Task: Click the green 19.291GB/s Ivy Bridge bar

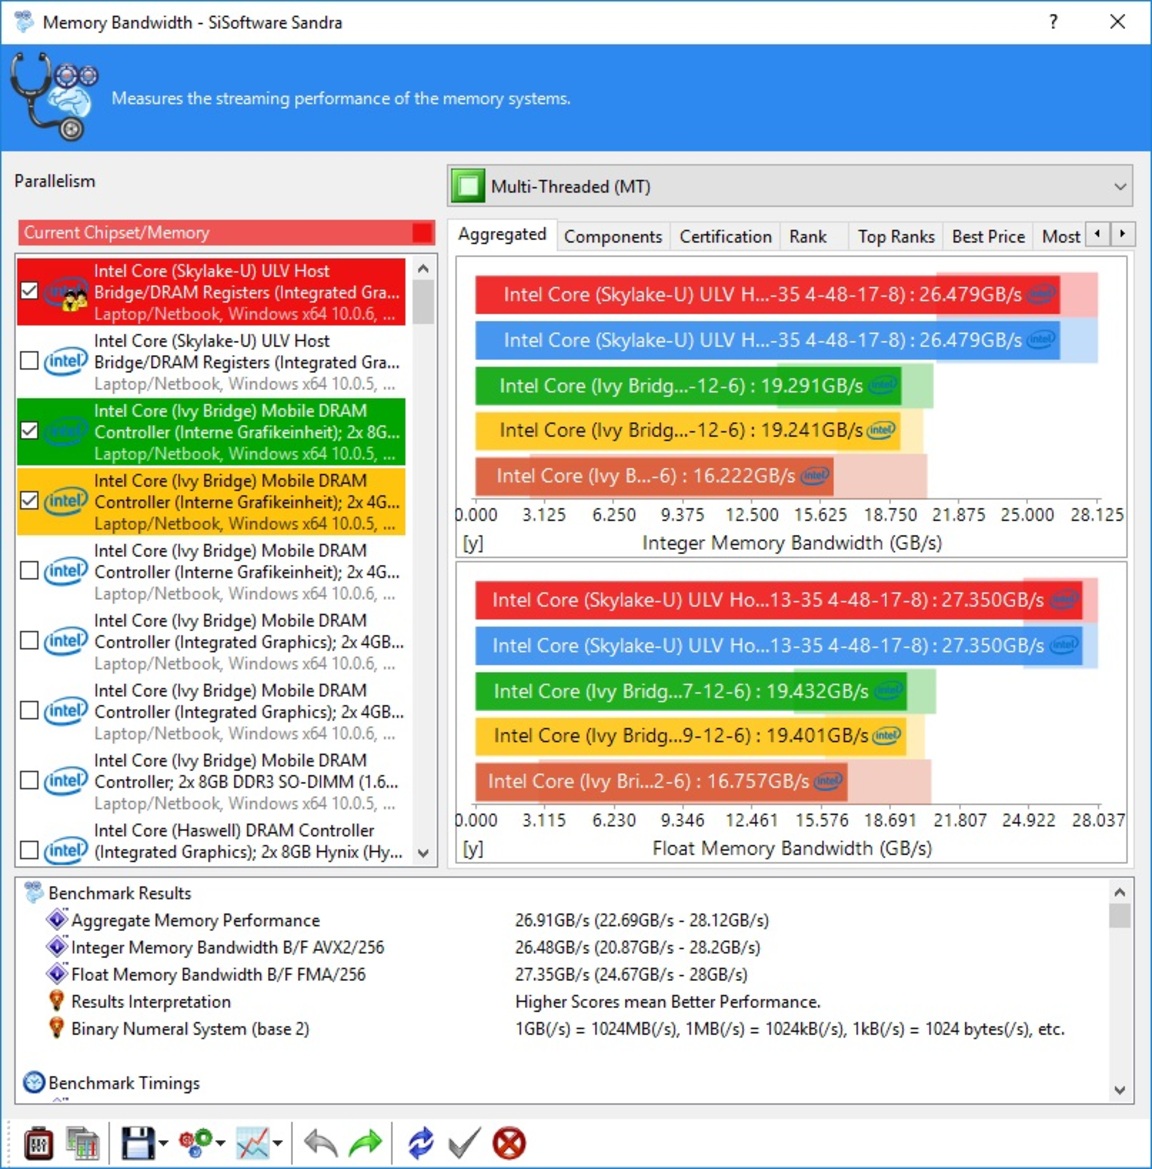Action: tap(687, 385)
